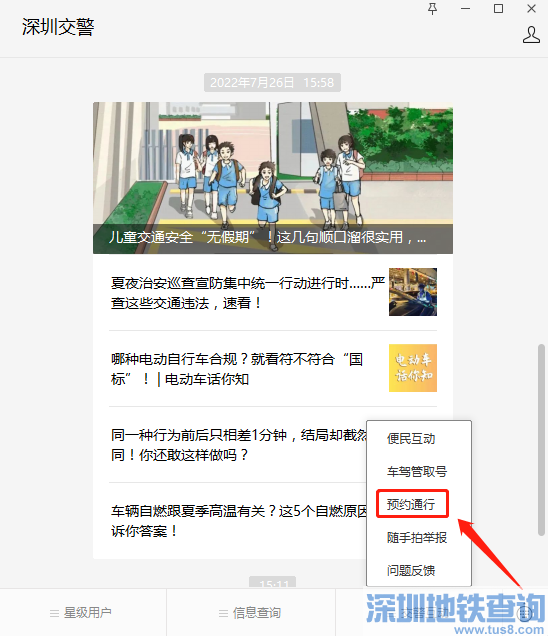Open the children traffic safety cover article

[x=273, y=178]
